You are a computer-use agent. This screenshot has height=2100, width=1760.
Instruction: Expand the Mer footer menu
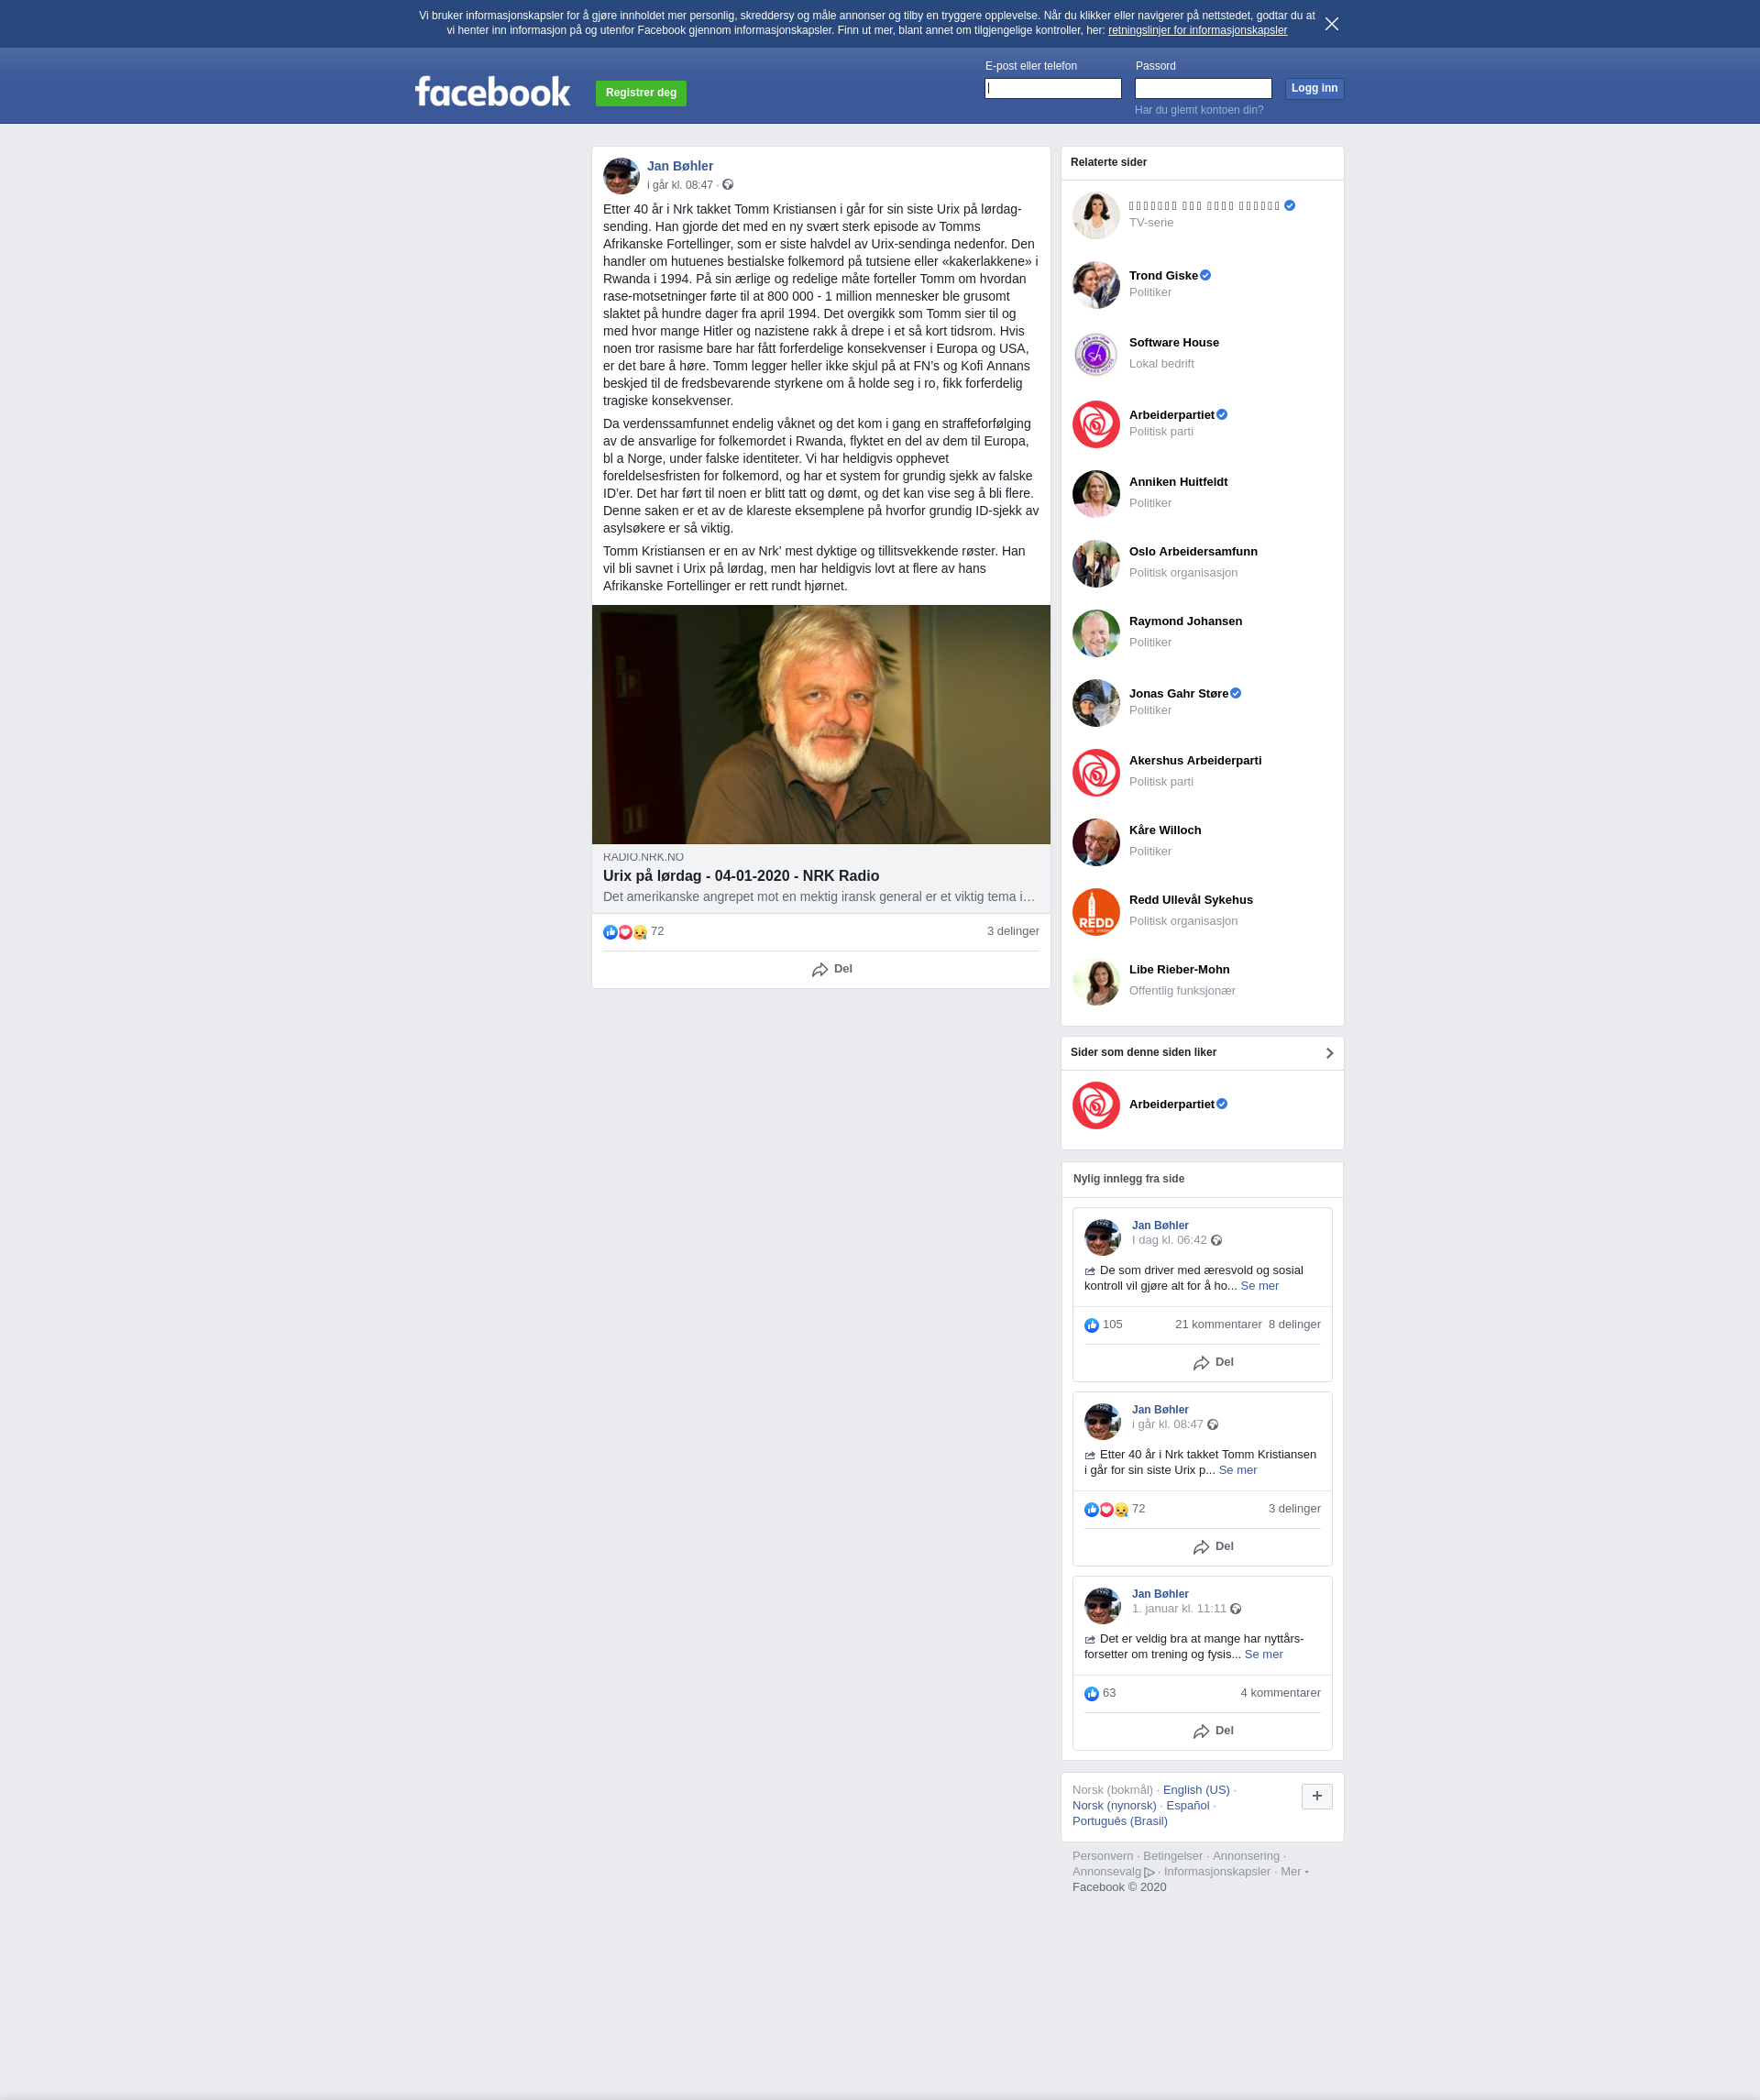1294,1871
